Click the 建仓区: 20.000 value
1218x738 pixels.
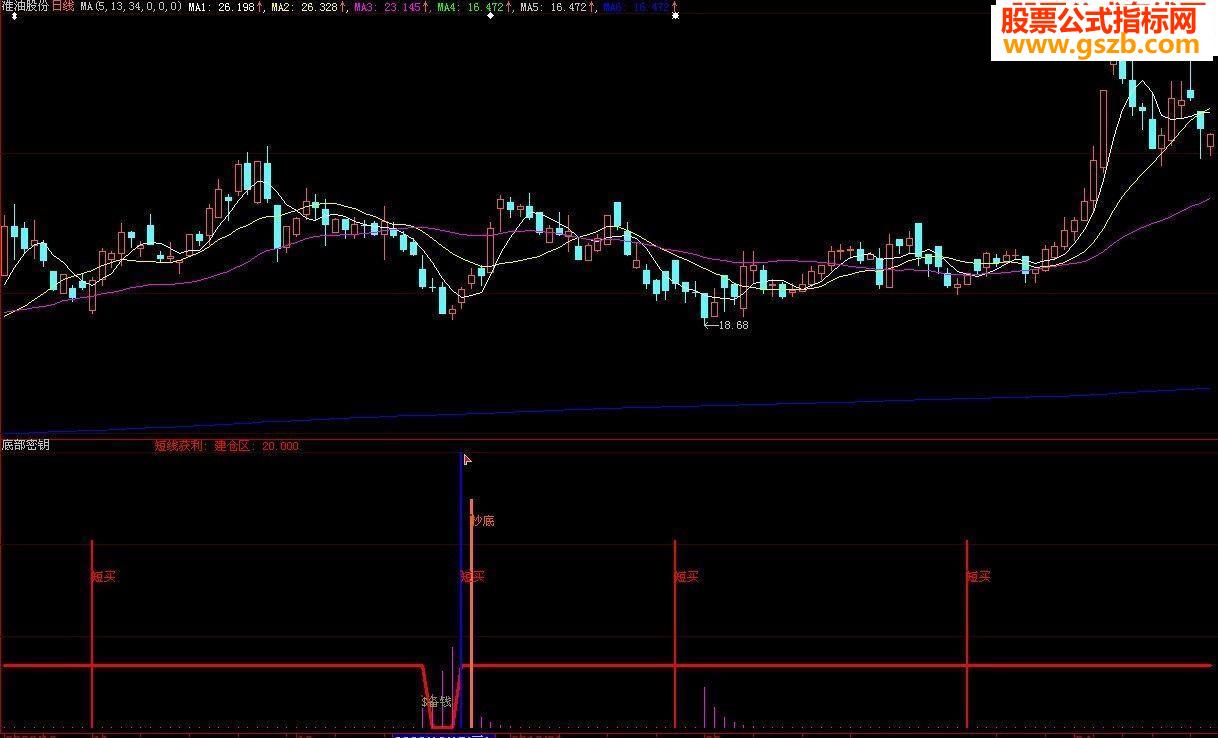pos(257,446)
